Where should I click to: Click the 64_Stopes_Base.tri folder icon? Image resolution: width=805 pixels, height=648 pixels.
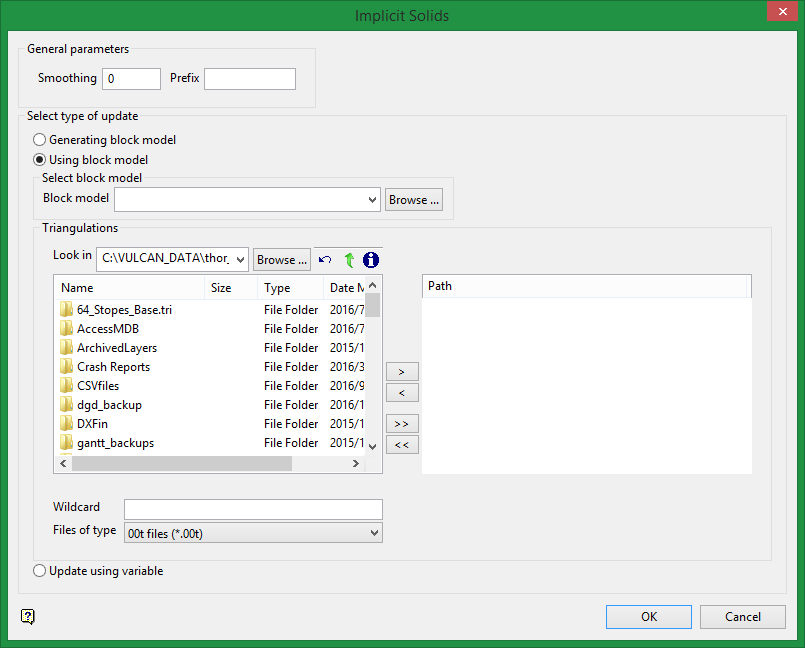[x=67, y=310]
